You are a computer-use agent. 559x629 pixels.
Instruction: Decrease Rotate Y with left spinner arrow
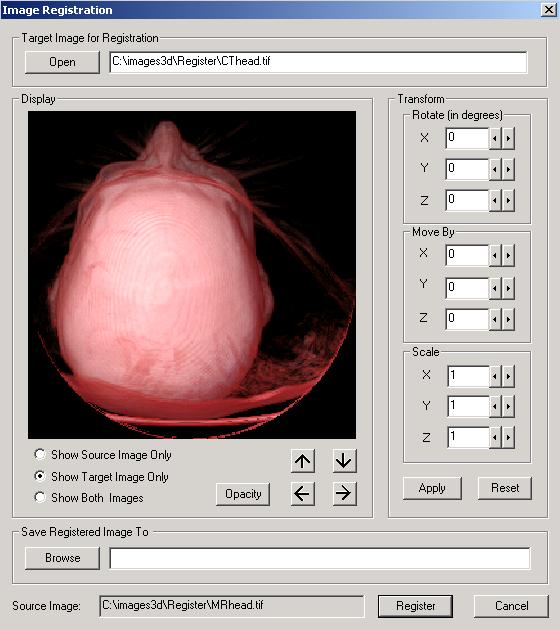pos(495,169)
